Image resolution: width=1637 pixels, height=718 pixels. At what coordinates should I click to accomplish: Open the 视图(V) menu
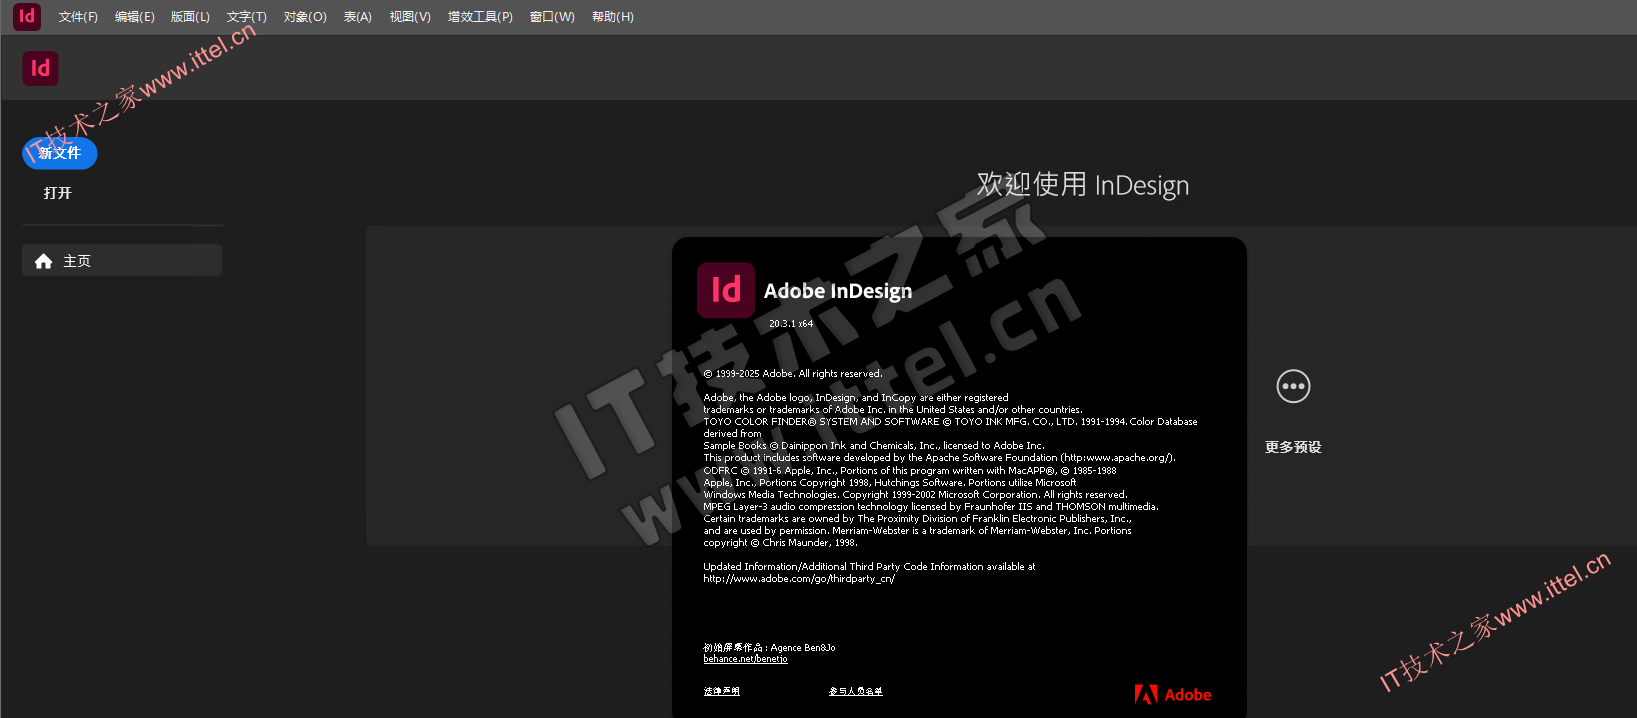pyautogui.click(x=410, y=17)
